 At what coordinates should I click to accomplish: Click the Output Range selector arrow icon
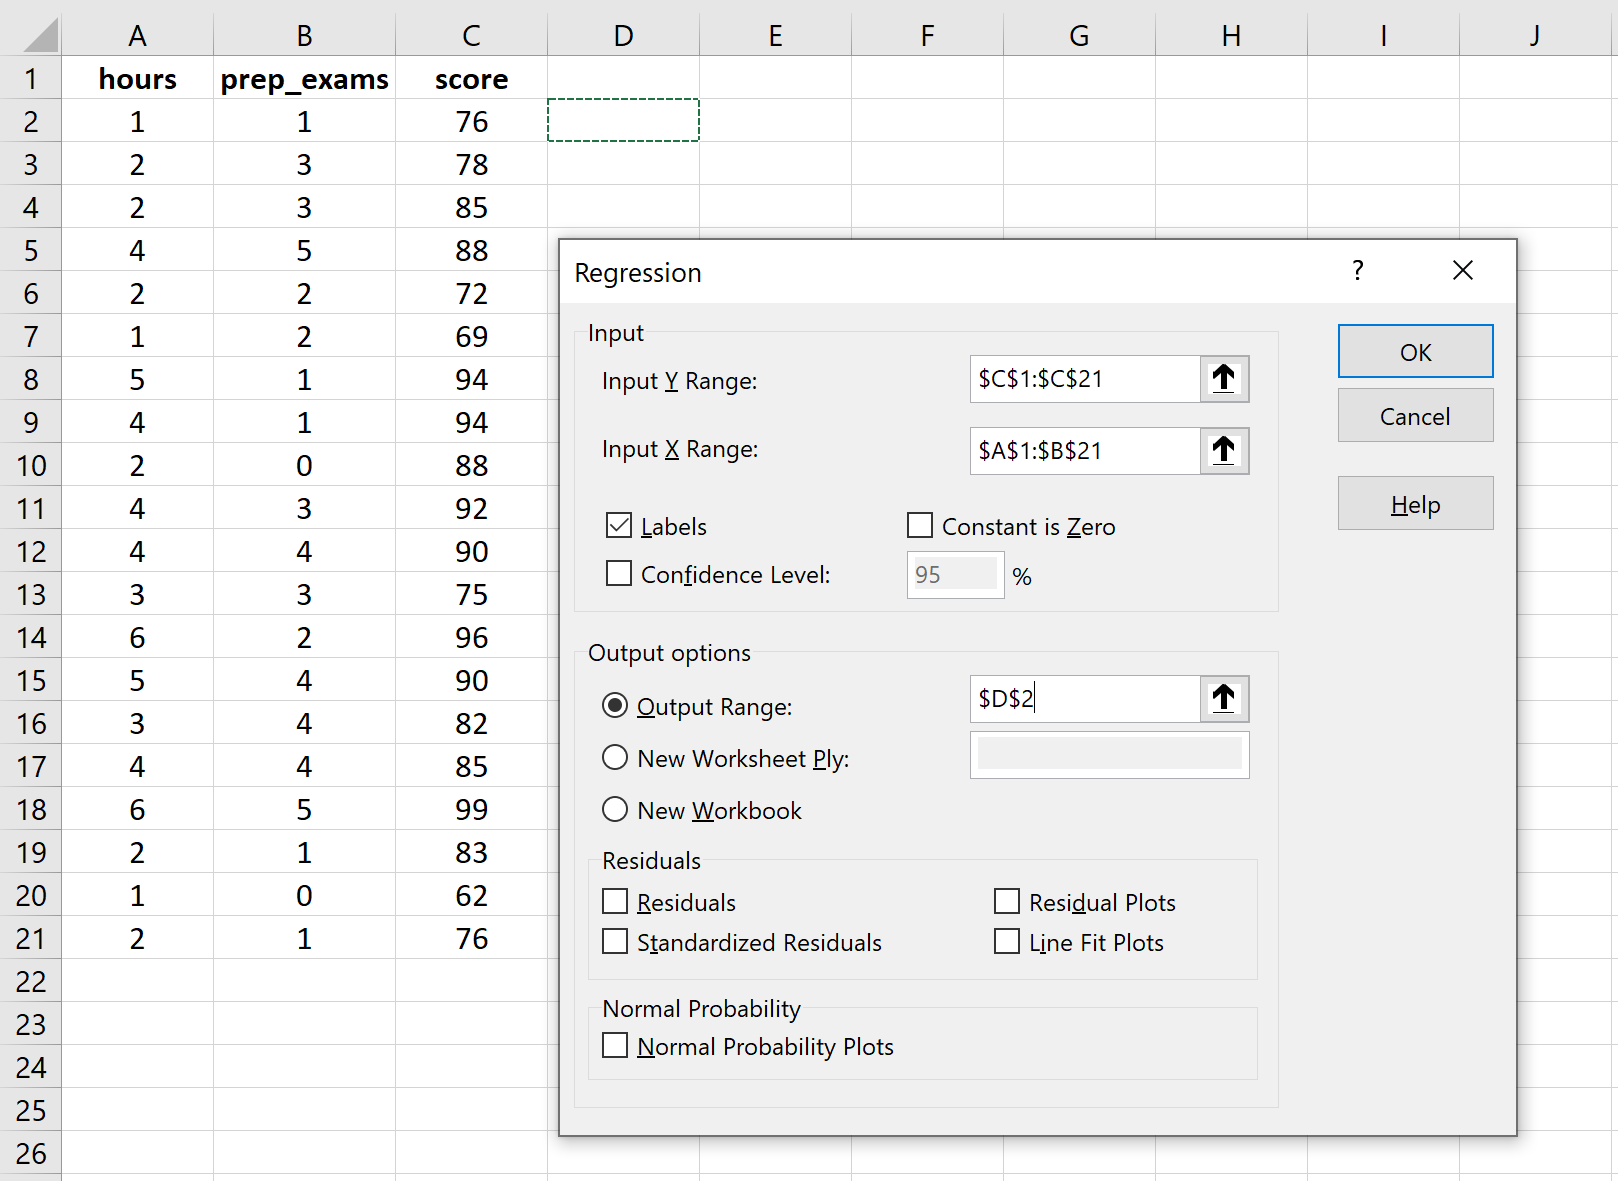click(1224, 699)
